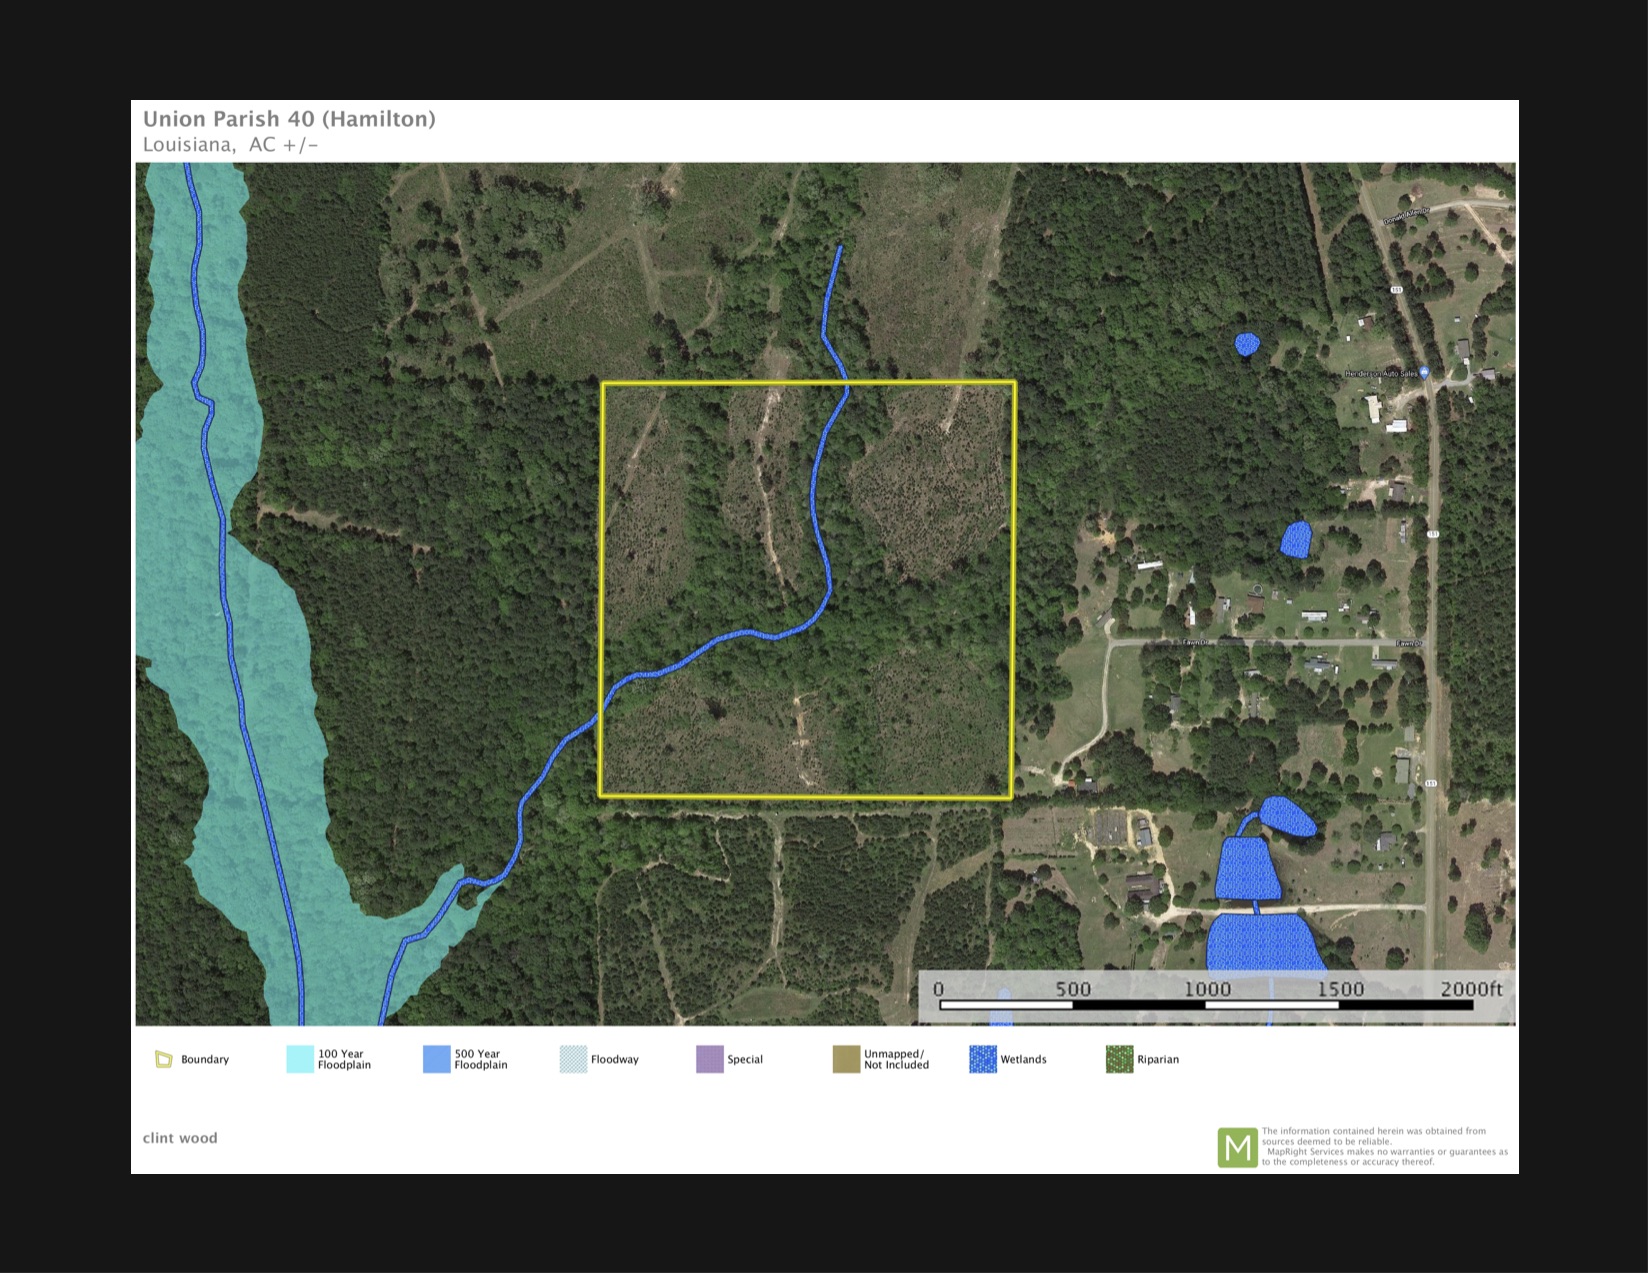Click the Donald Allen Dr road label
Image resolution: width=1650 pixels, height=1275 pixels.
(x=1406, y=216)
